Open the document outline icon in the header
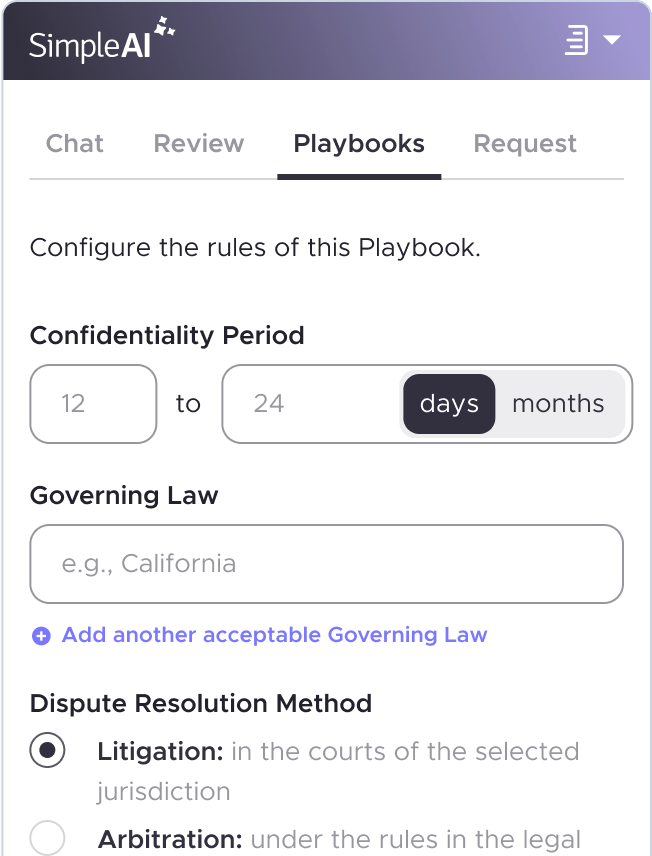This screenshot has height=856, width=652. click(575, 40)
